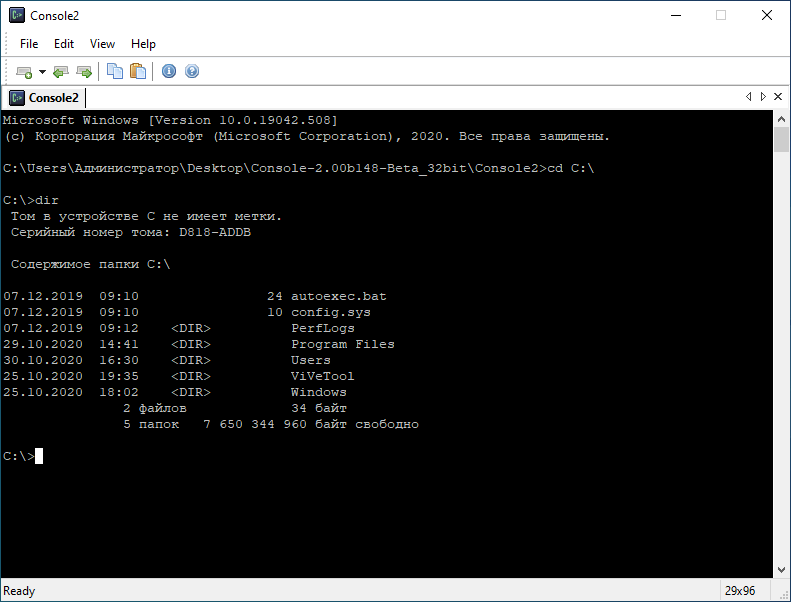This screenshot has width=791, height=602.
Task: Click the Ready status bar text
Action: pyautogui.click(x=19, y=590)
